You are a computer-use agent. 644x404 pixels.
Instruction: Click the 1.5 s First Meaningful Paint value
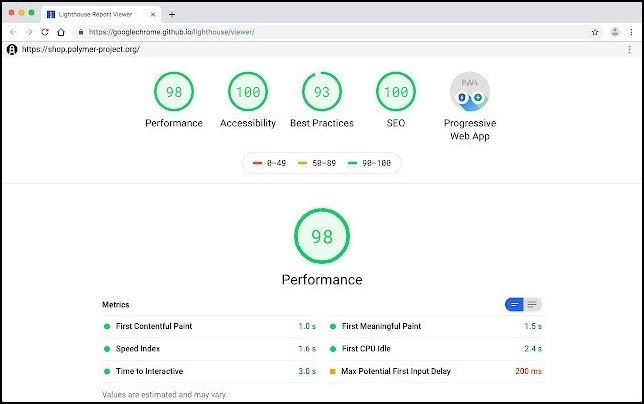(x=533, y=326)
